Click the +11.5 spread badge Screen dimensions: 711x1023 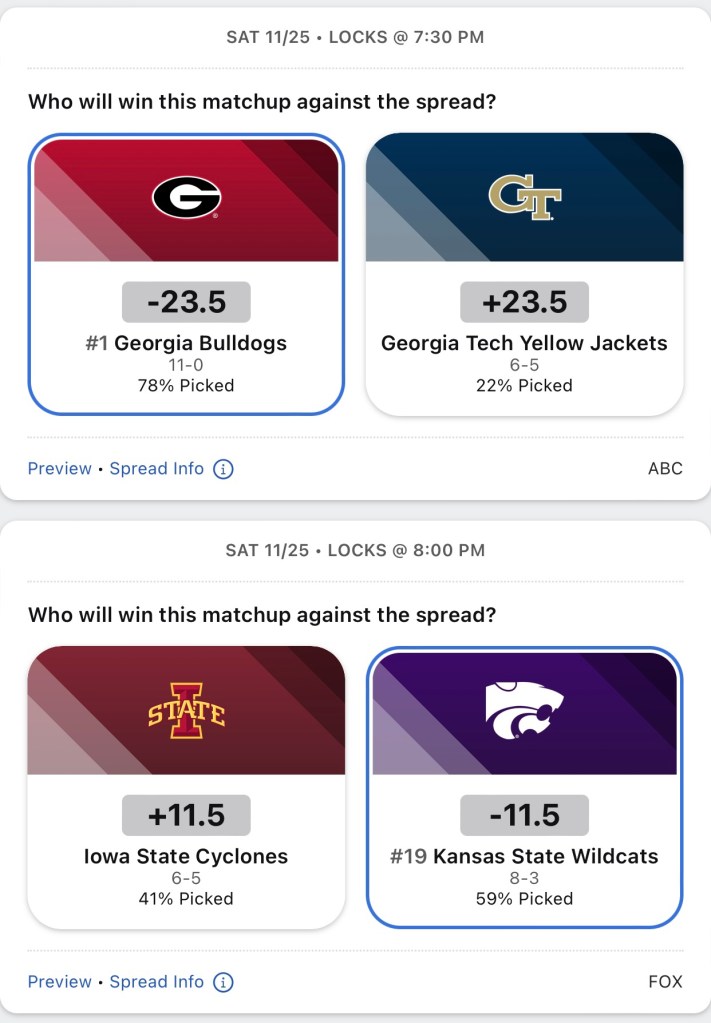point(186,815)
